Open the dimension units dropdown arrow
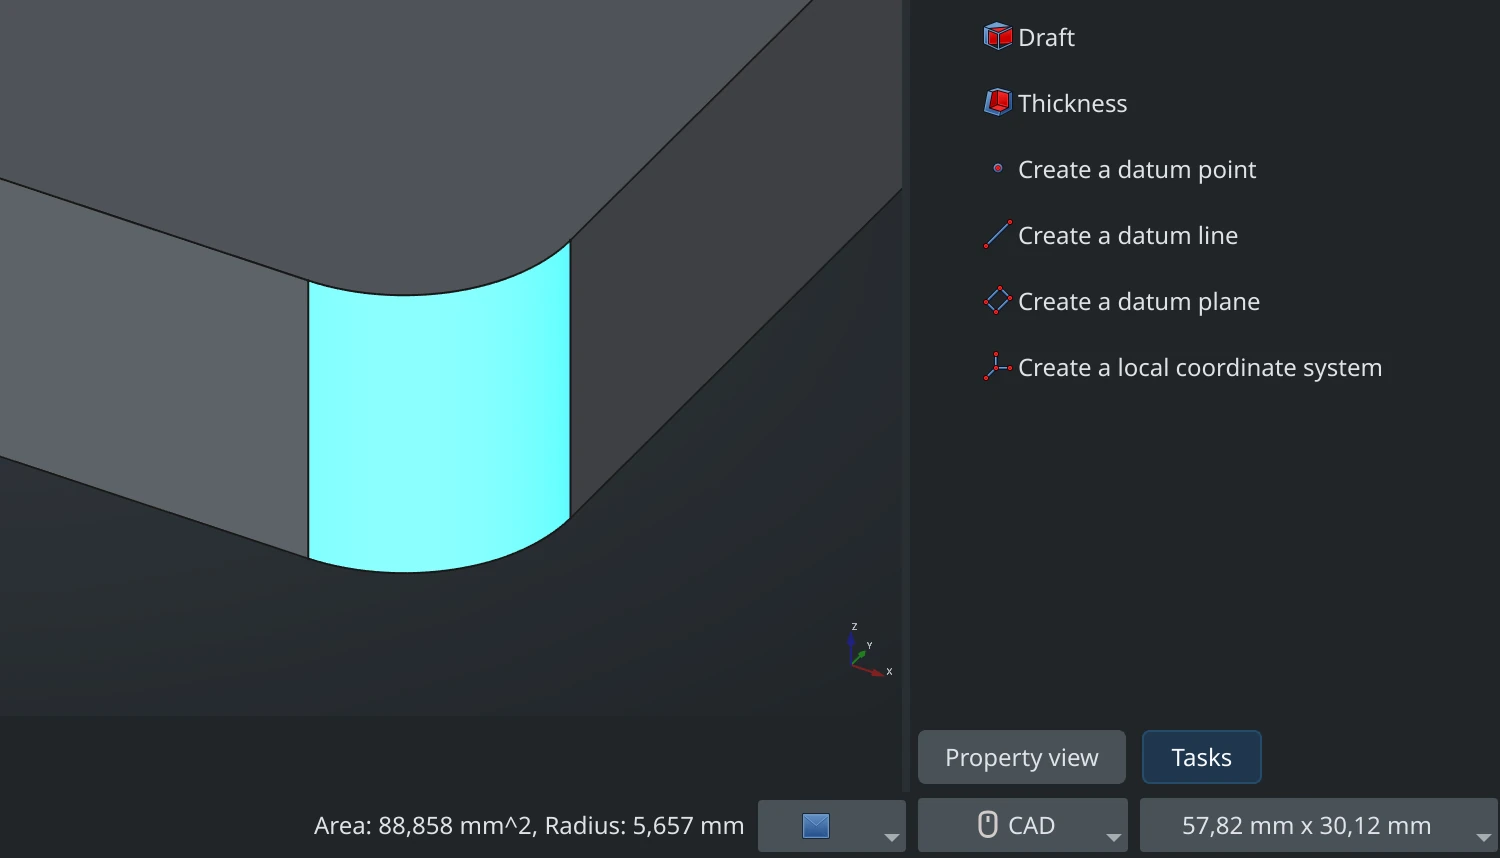 (x=1484, y=838)
